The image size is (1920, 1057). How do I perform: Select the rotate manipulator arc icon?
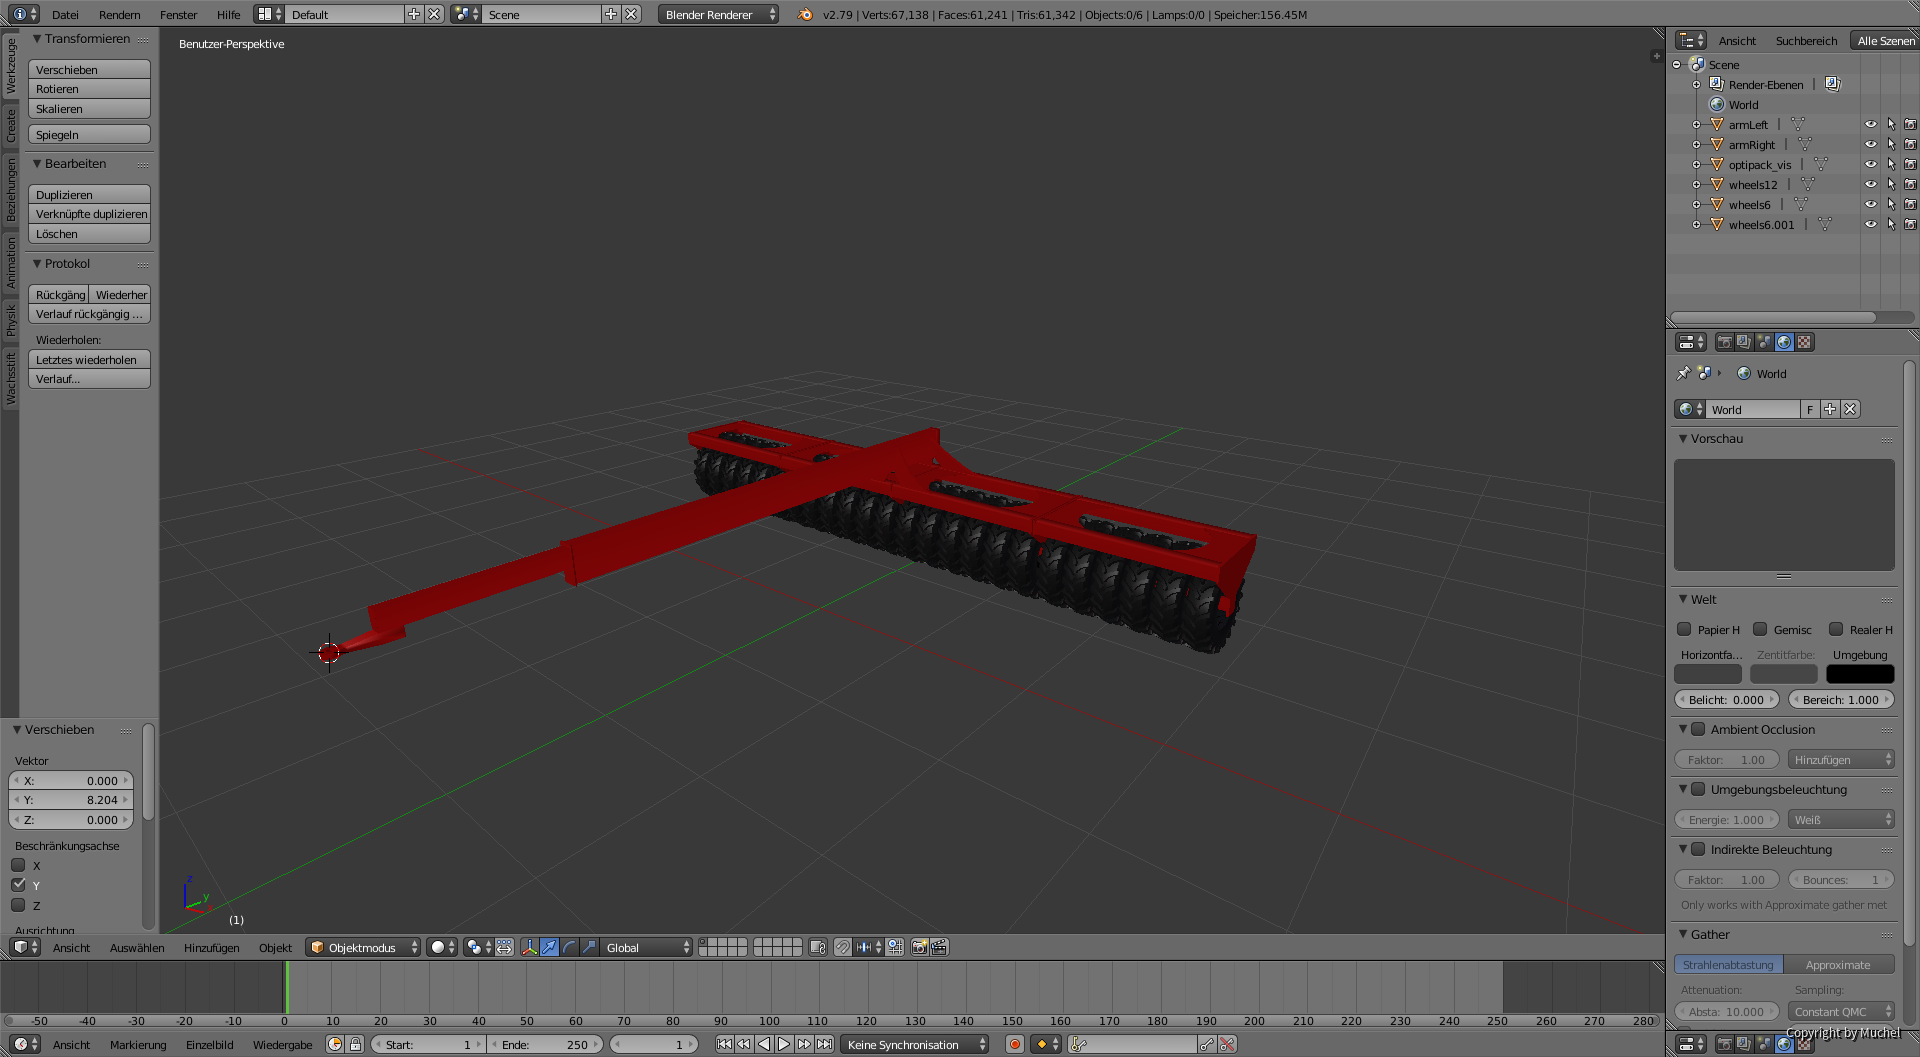(x=569, y=947)
